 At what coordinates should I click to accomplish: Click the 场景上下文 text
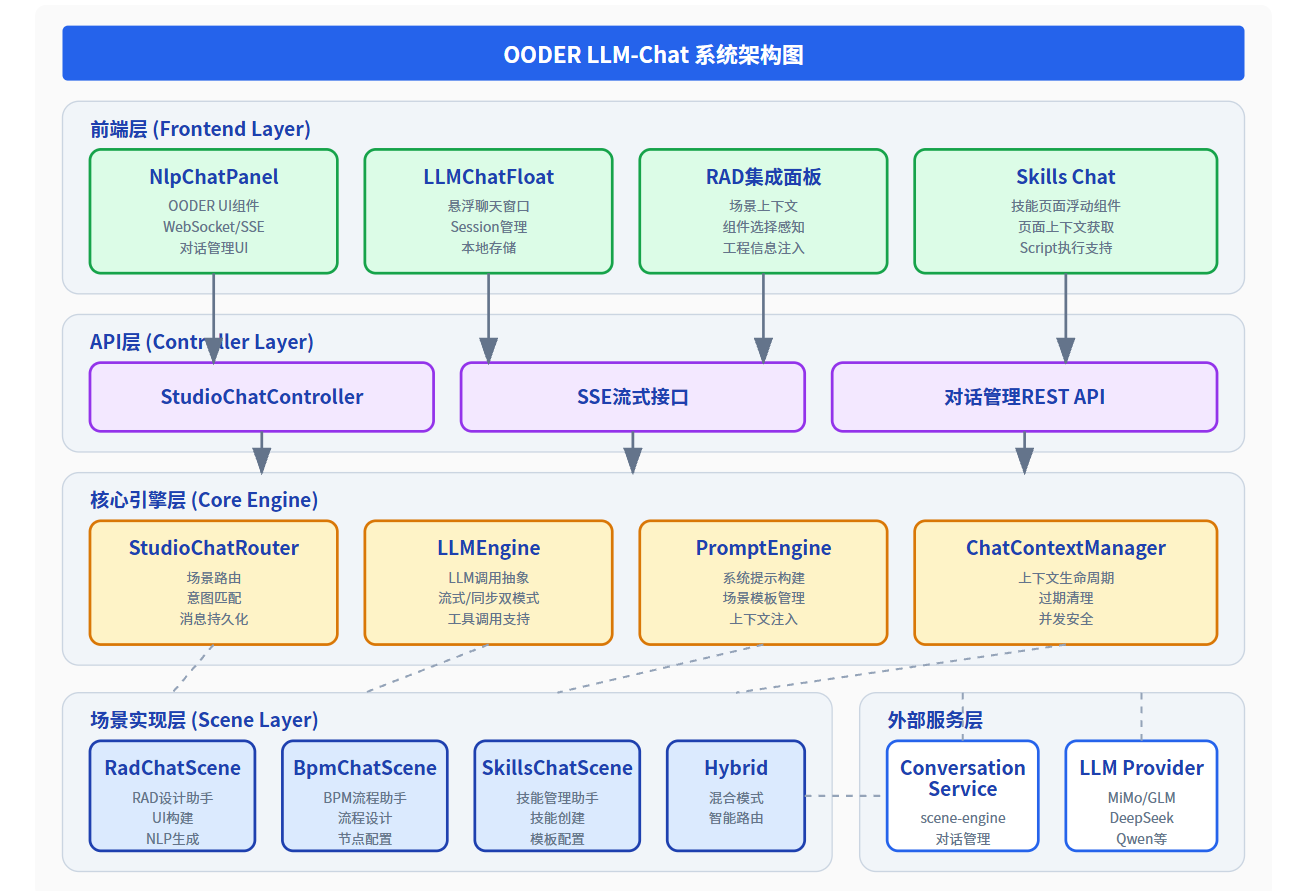click(764, 206)
